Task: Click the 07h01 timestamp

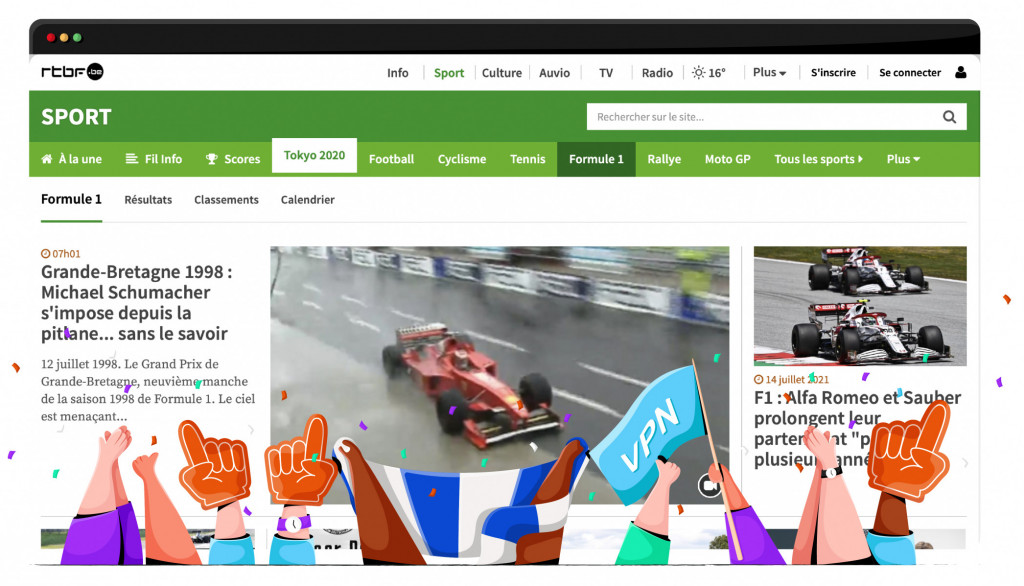Action: coord(61,253)
